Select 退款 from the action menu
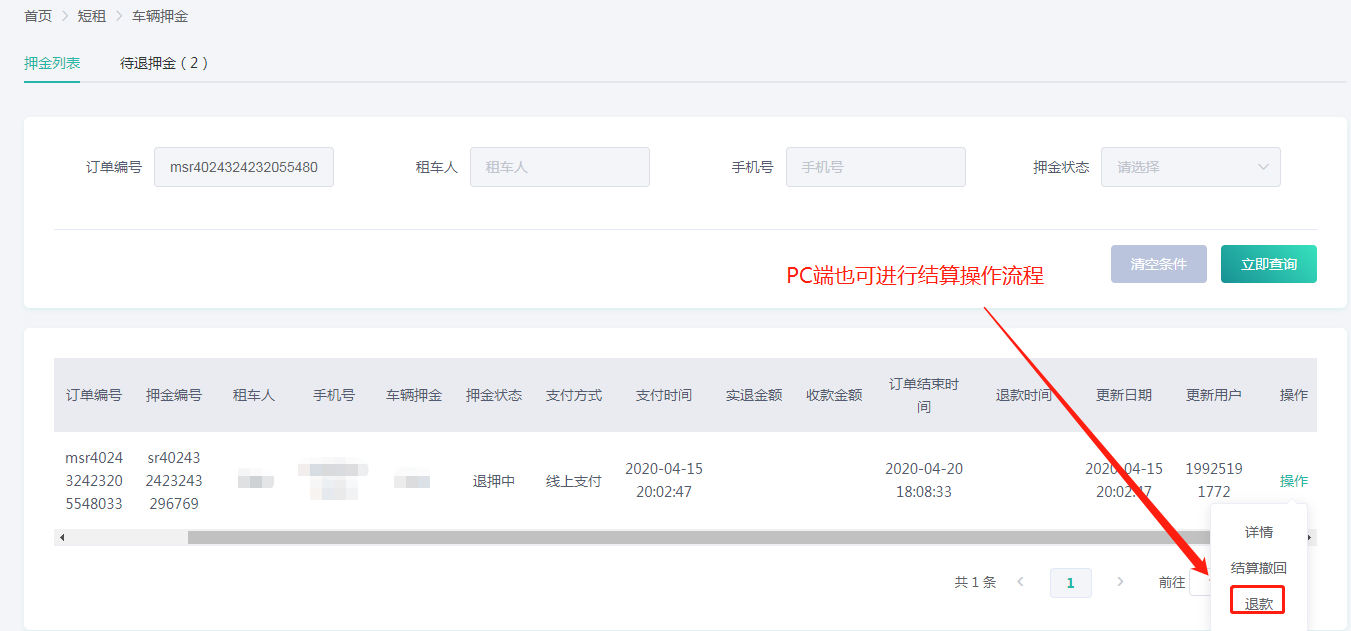This screenshot has width=1351, height=631. click(1258, 603)
